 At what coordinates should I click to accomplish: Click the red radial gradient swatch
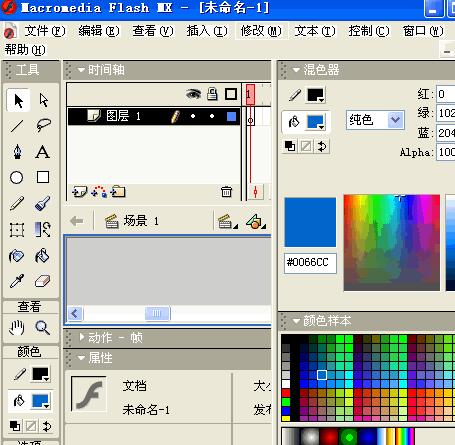[x=329, y=436]
